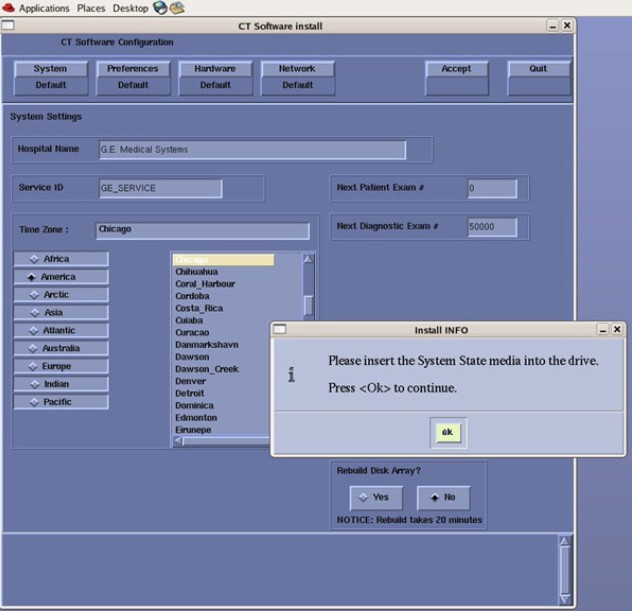Click the info icon in Install INFO dialog
Screen dimensions: 632x611
click(291, 375)
